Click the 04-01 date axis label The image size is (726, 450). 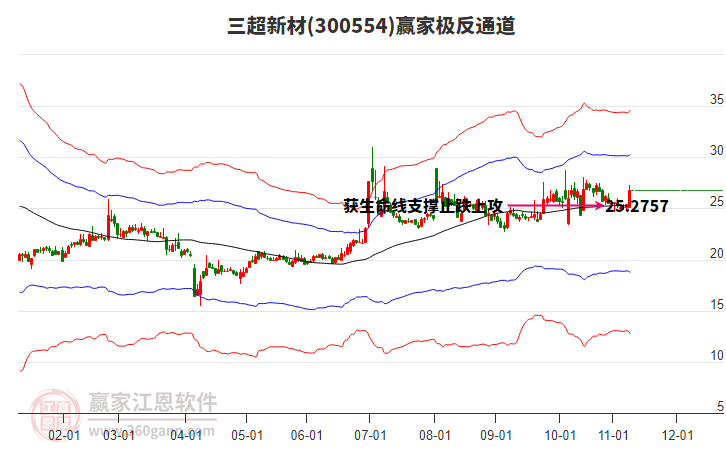(x=186, y=435)
